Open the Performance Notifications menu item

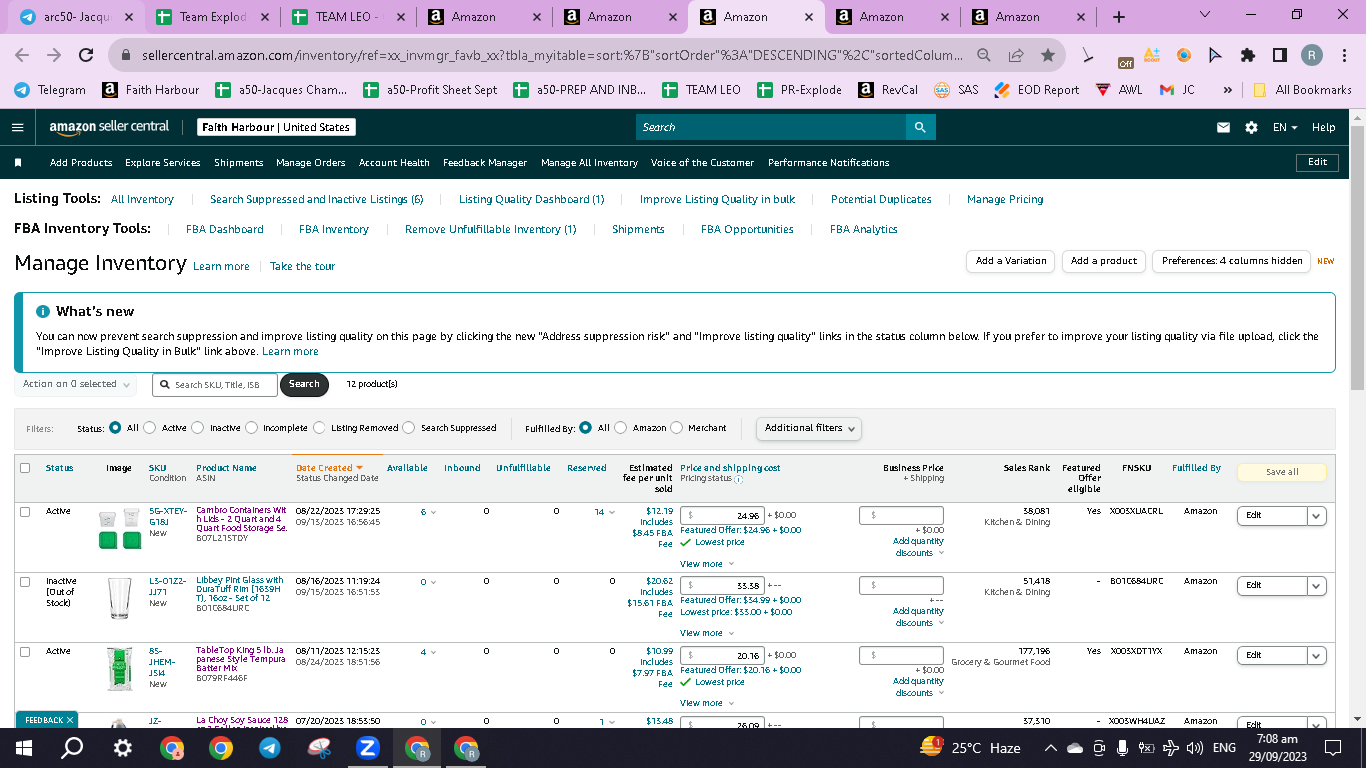pyautogui.click(x=828, y=162)
